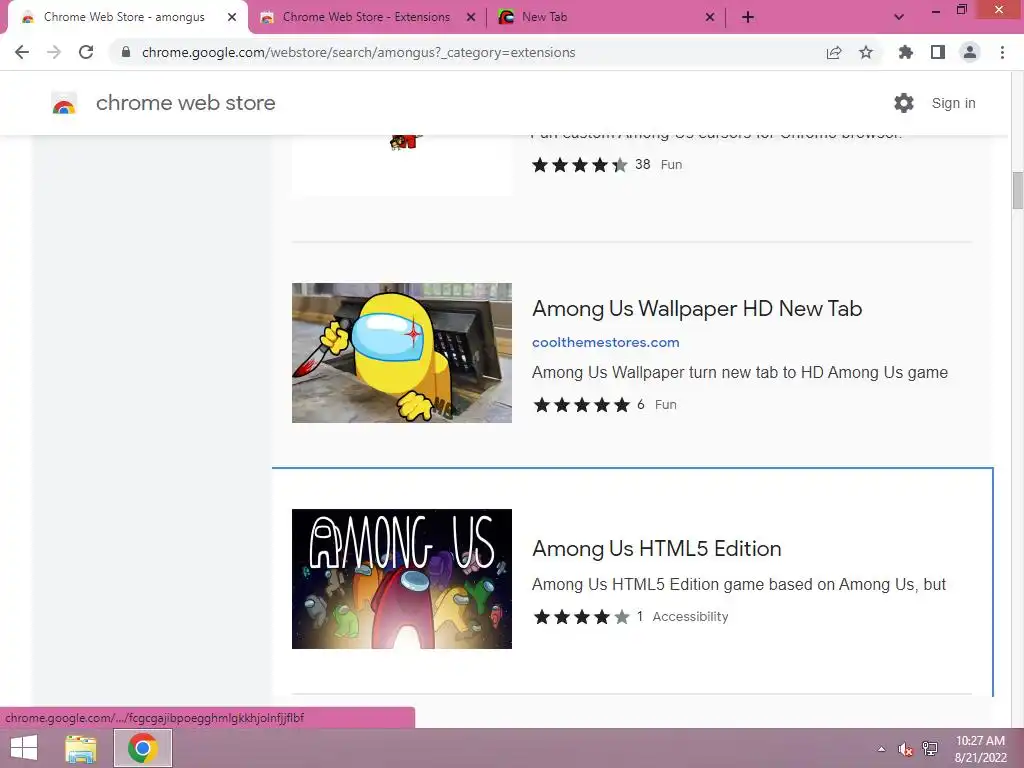The width and height of the screenshot is (1024, 768).
Task: Click the star rating with 38 reviews
Action: [580, 165]
